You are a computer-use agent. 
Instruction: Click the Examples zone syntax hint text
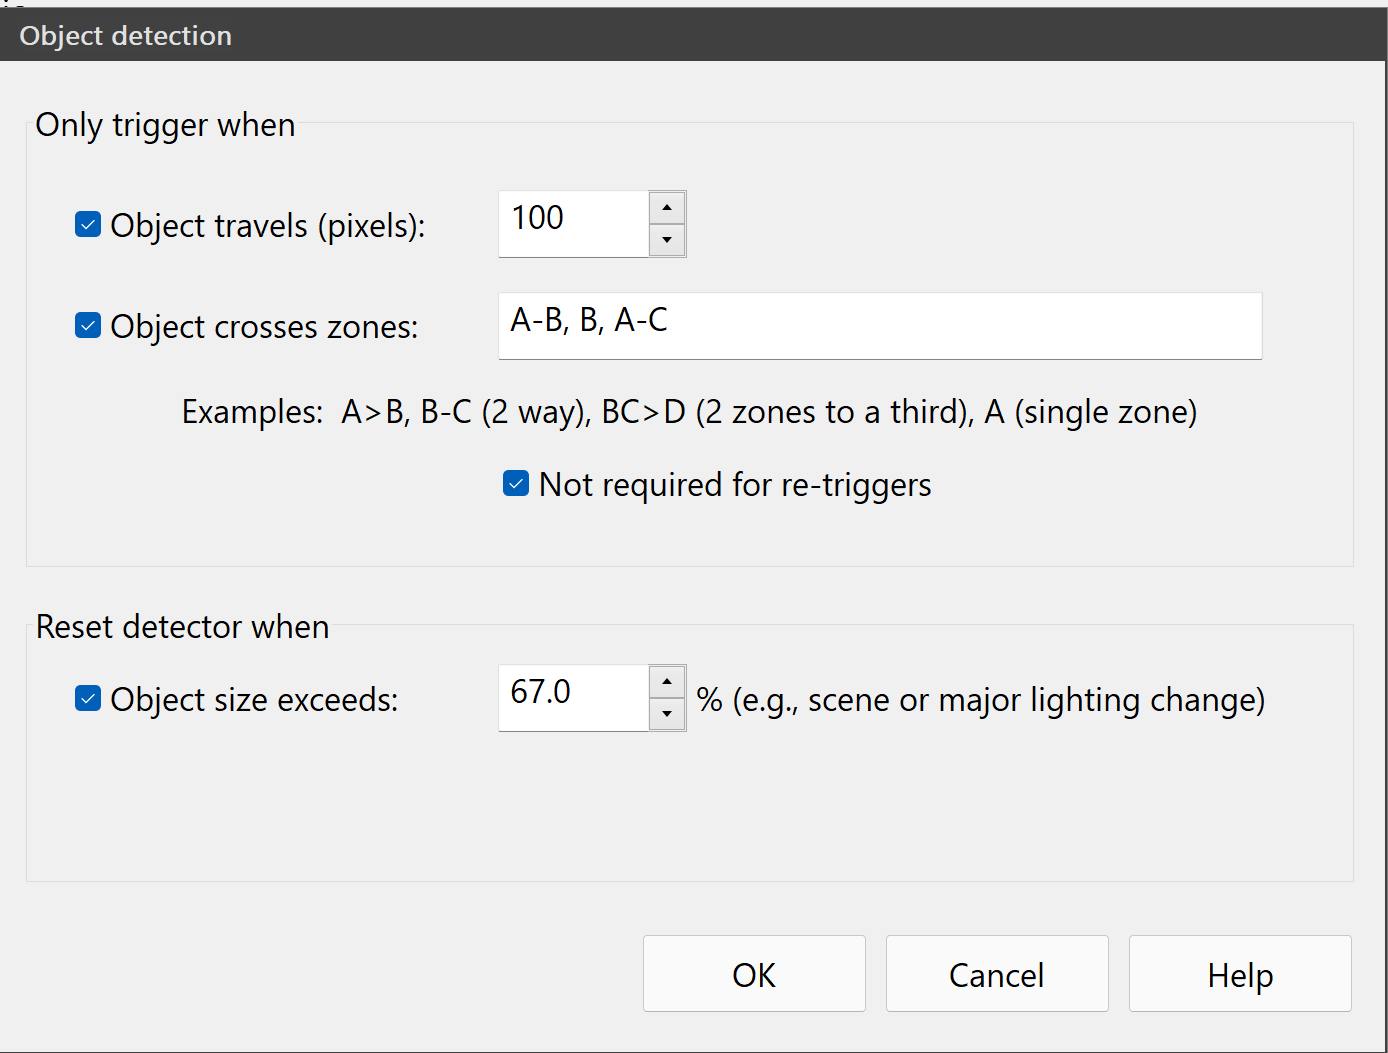tap(689, 412)
